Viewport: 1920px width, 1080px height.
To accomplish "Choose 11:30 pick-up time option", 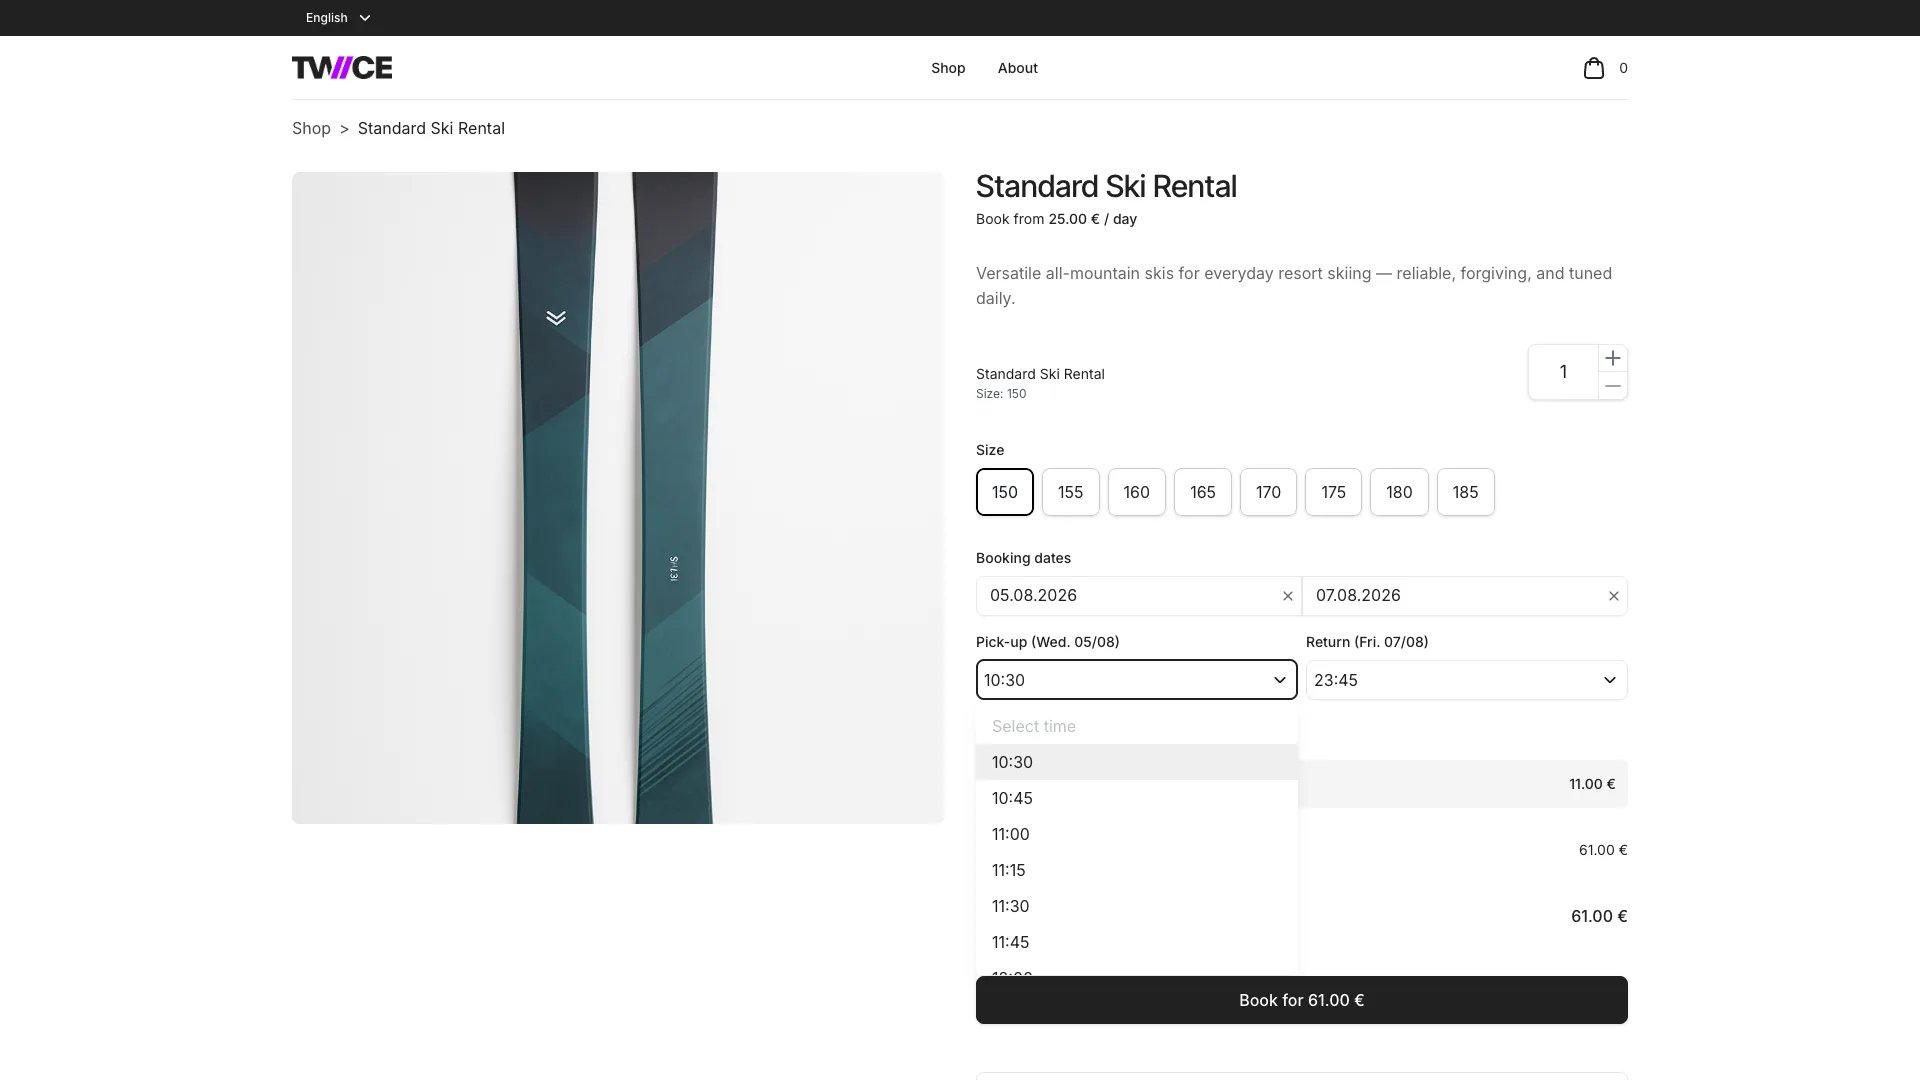I will (x=1137, y=906).
